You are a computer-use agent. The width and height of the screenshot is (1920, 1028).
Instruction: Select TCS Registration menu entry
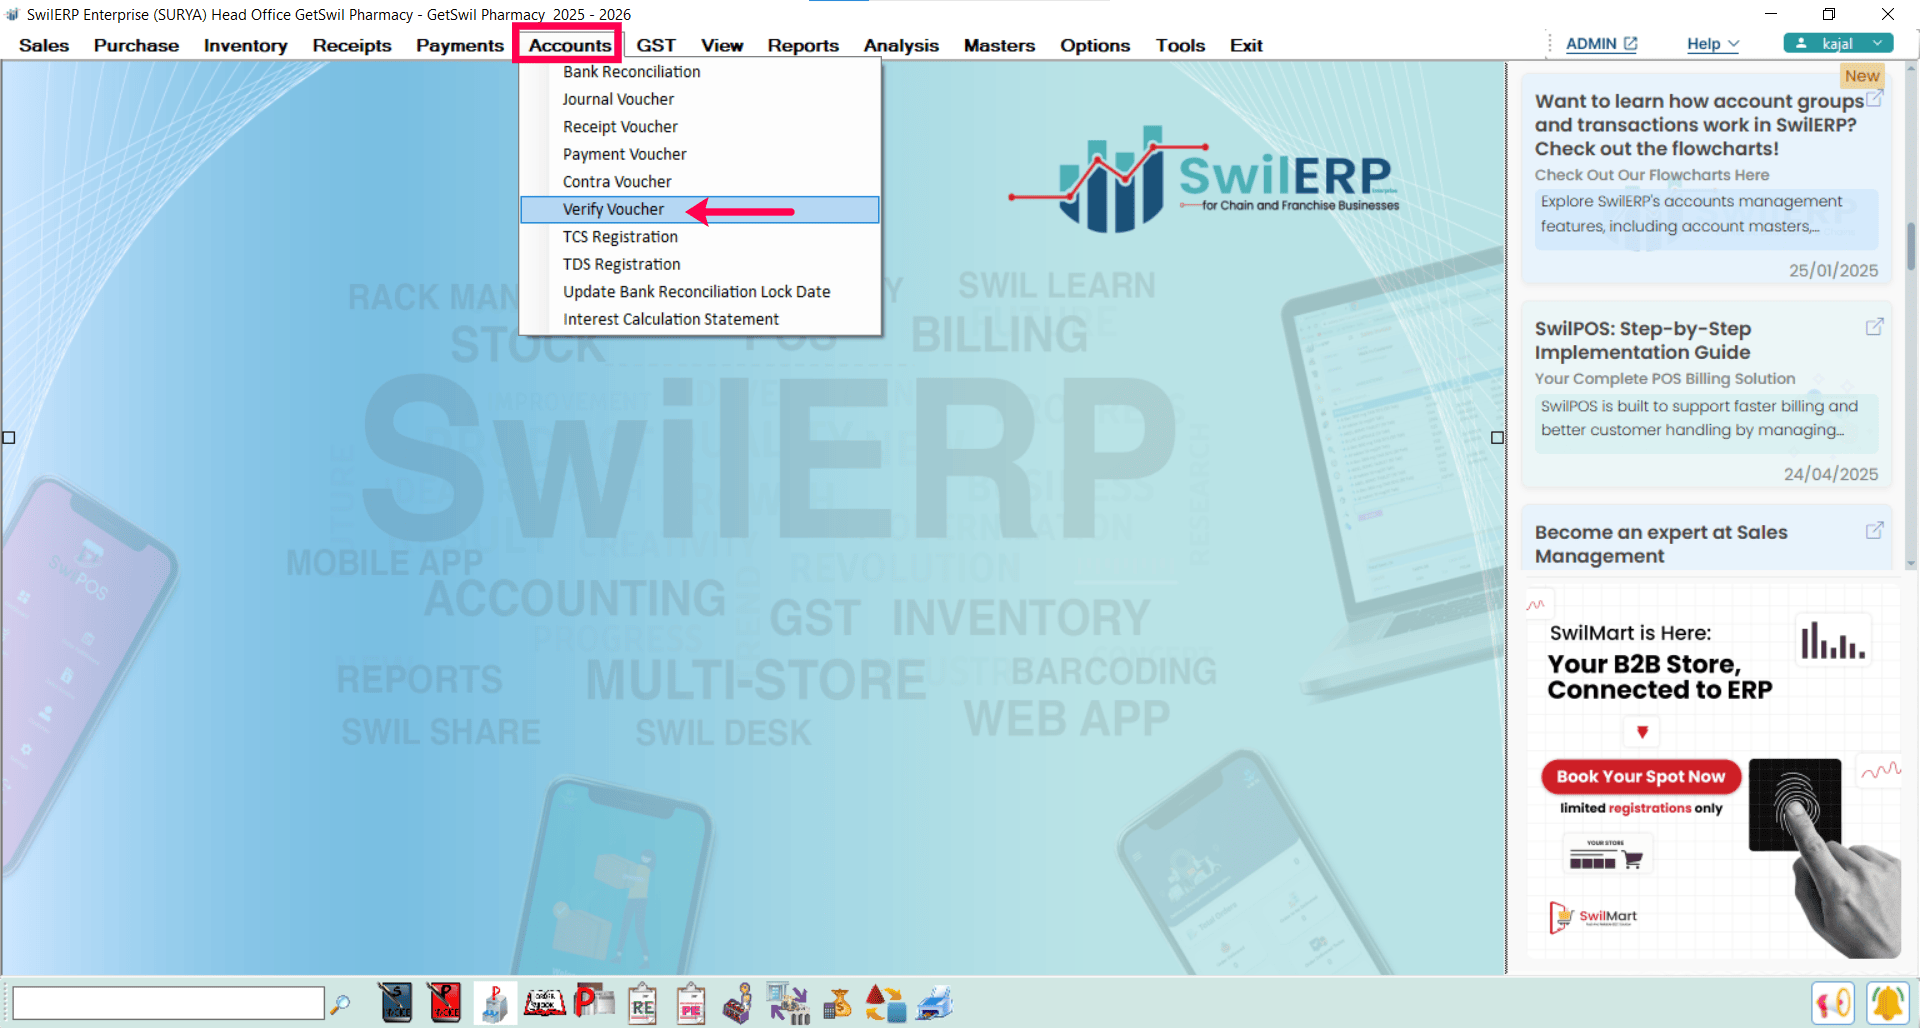click(x=700, y=237)
